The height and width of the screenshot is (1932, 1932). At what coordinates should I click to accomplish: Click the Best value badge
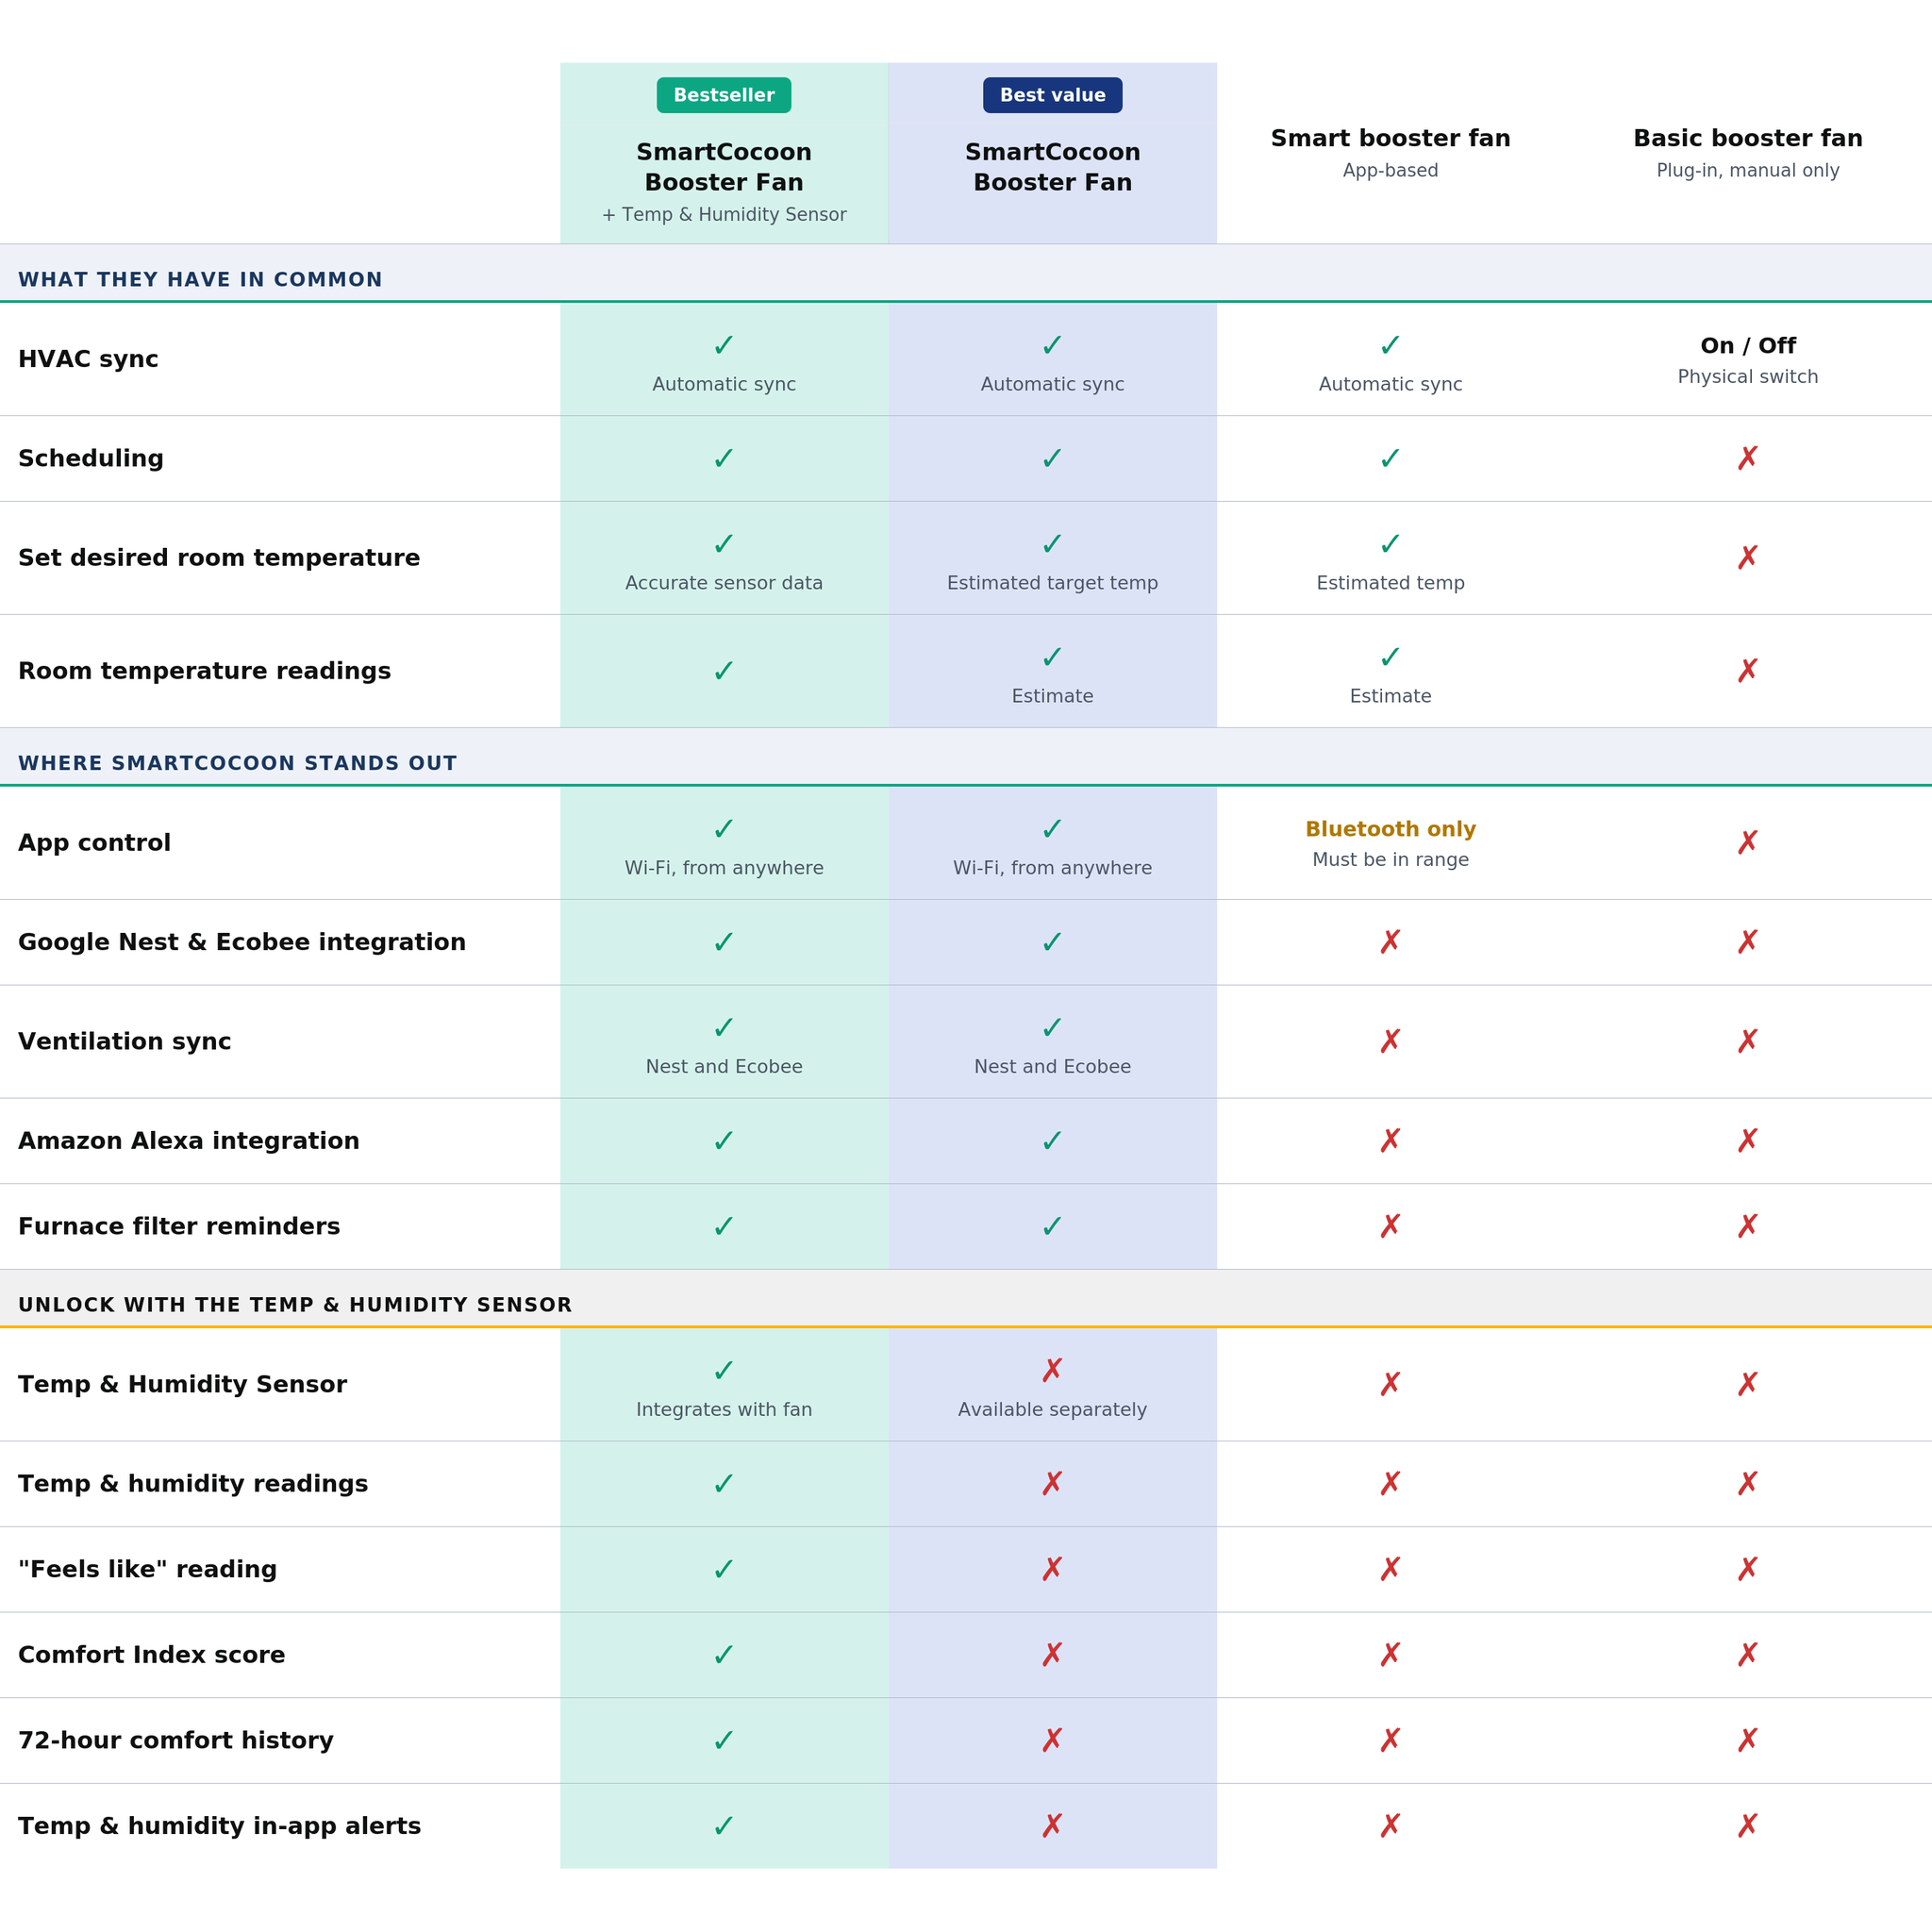click(1052, 95)
